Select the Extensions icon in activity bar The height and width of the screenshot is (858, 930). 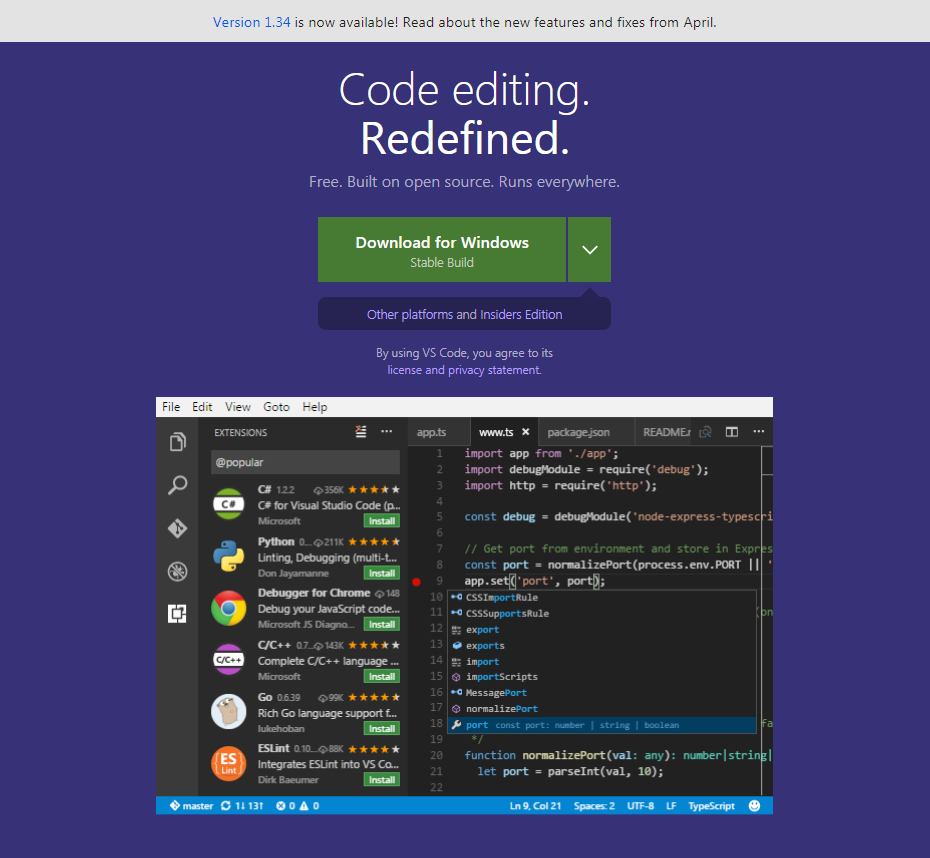pos(177,614)
